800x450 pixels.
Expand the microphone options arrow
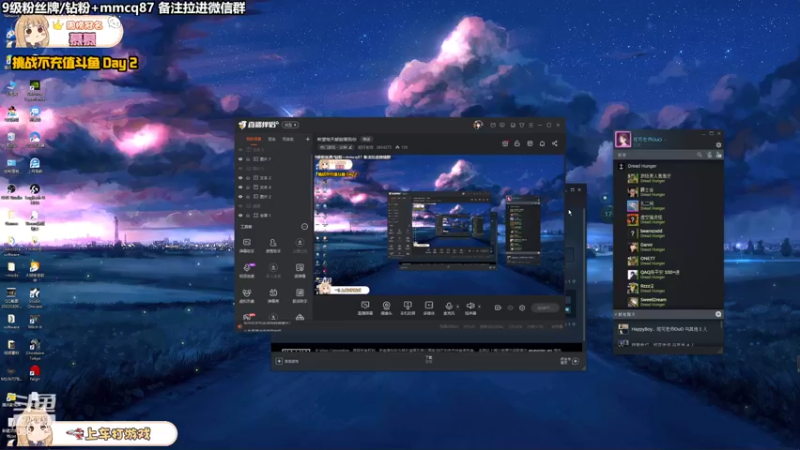click(x=457, y=307)
